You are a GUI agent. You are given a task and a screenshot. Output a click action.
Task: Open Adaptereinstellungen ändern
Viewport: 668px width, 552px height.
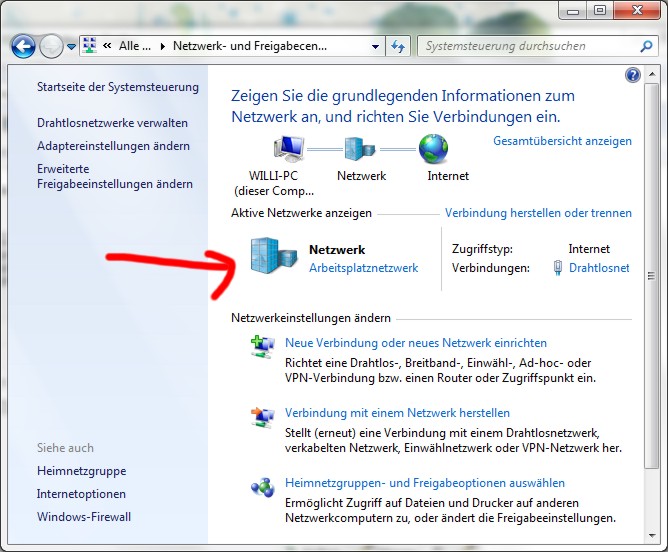[113, 146]
